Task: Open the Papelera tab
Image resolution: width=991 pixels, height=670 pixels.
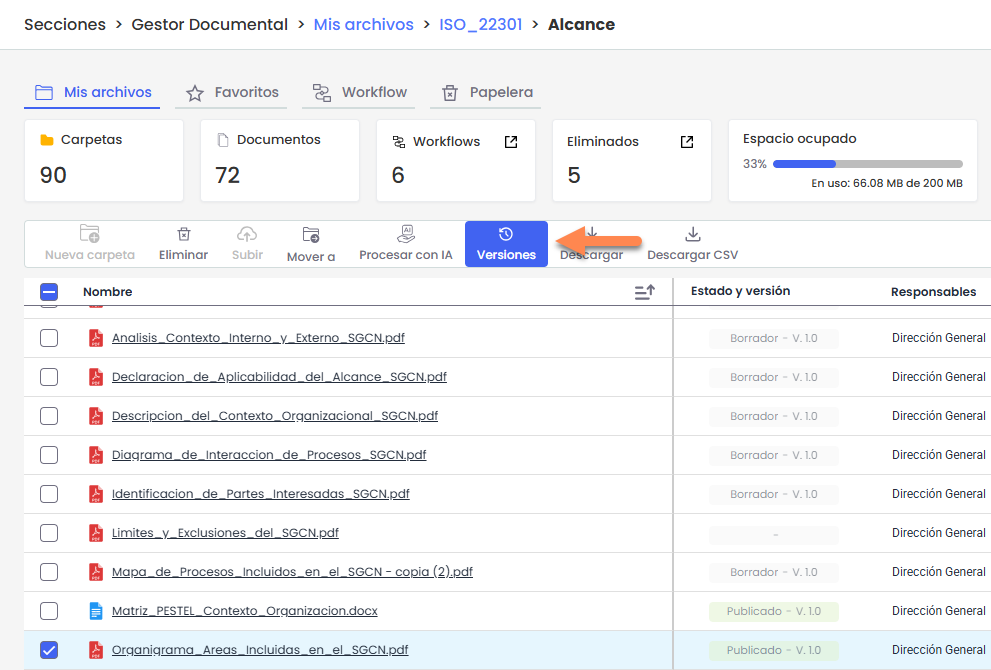Action: coord(487,92)
